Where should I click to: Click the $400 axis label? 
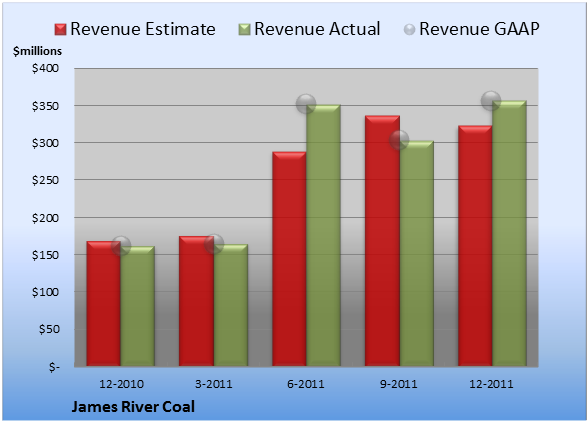(x=45, y=68)
